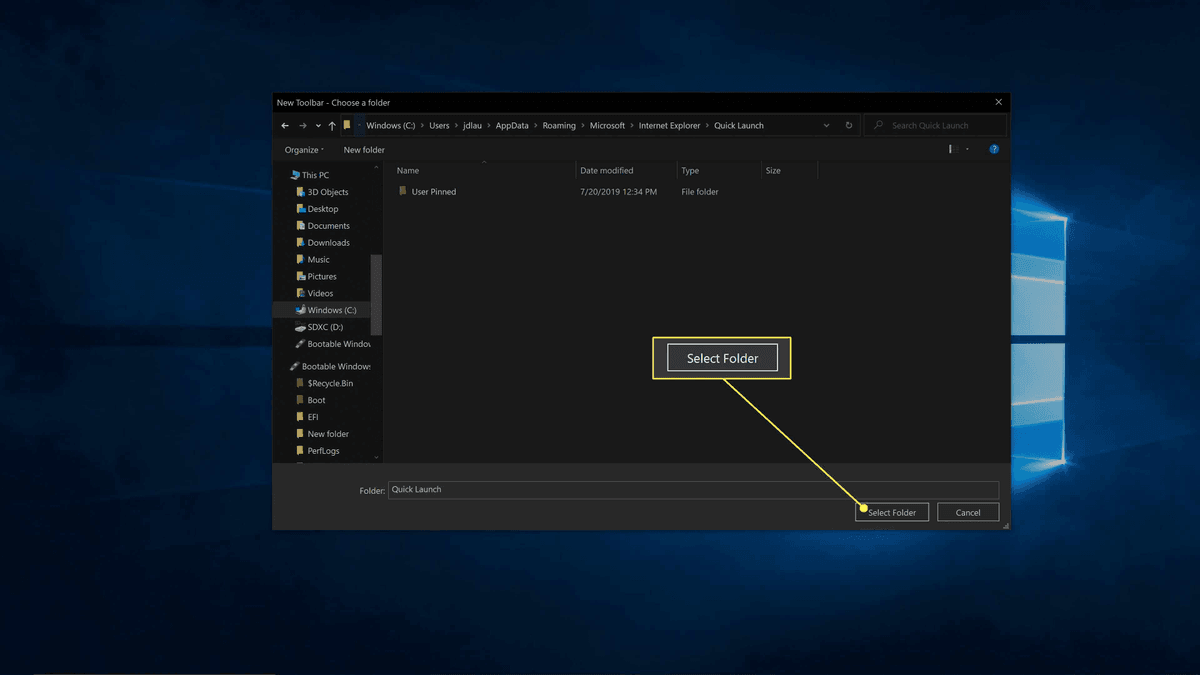Open the Help question mark icon
The height and width of the screenshot is (675, 1200).
(993, 148)
